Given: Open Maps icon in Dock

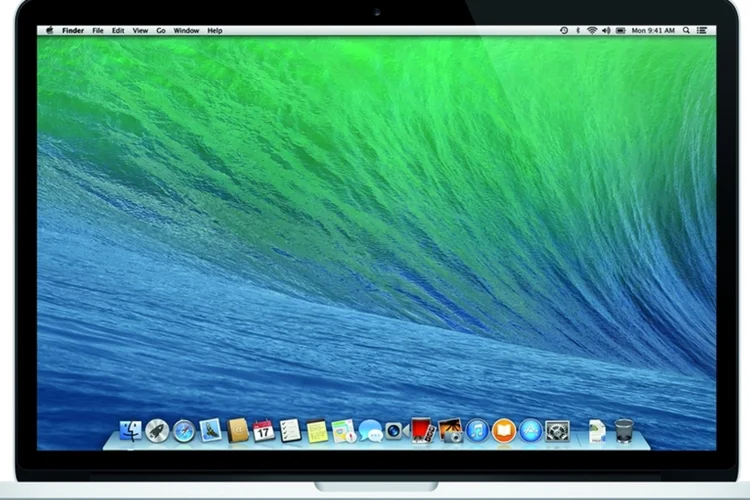Looking at the screenshot, I should pos(343,431).
